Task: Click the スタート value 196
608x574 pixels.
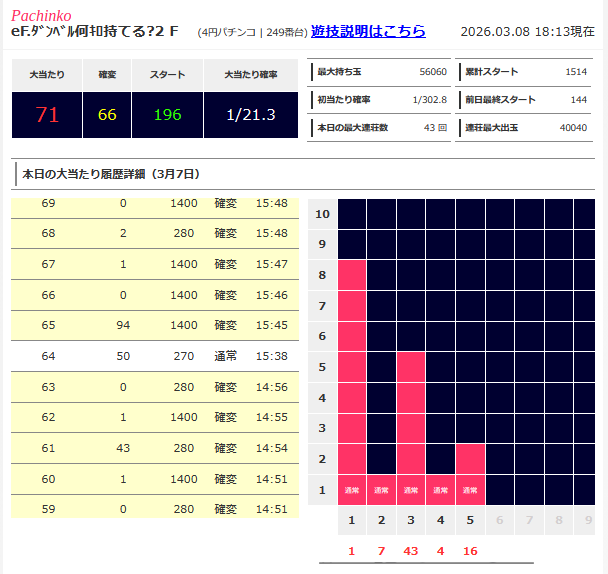Action: click(167, 114)
